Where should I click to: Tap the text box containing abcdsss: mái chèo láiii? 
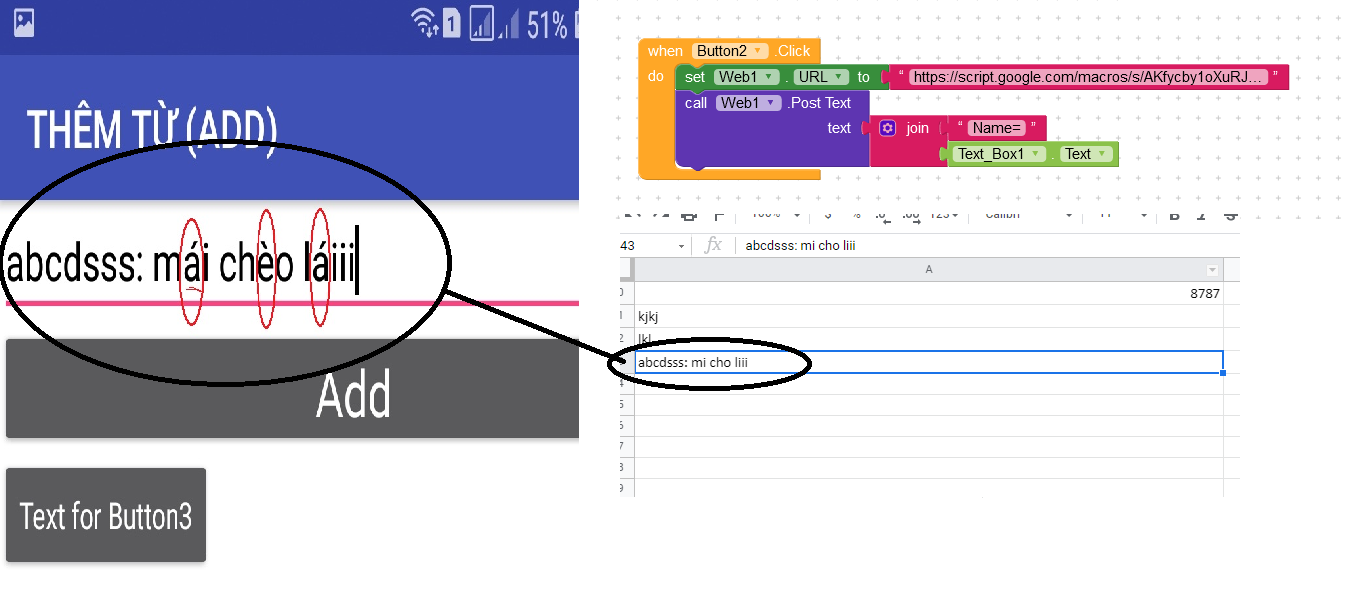coord(290,264)
